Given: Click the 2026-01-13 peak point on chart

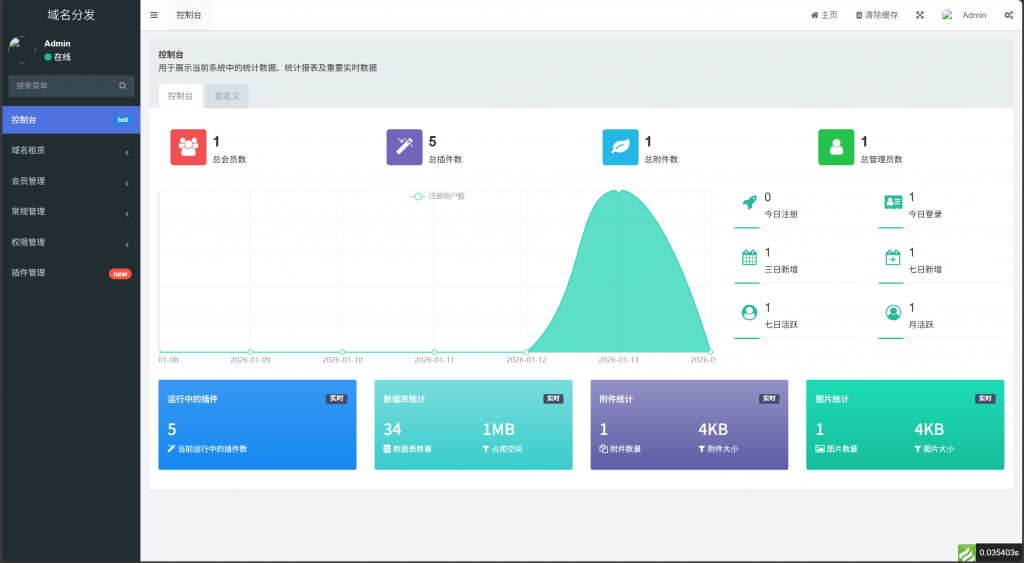Looking at the screenshot, I should pyautogui.click(x=619, y=191).
